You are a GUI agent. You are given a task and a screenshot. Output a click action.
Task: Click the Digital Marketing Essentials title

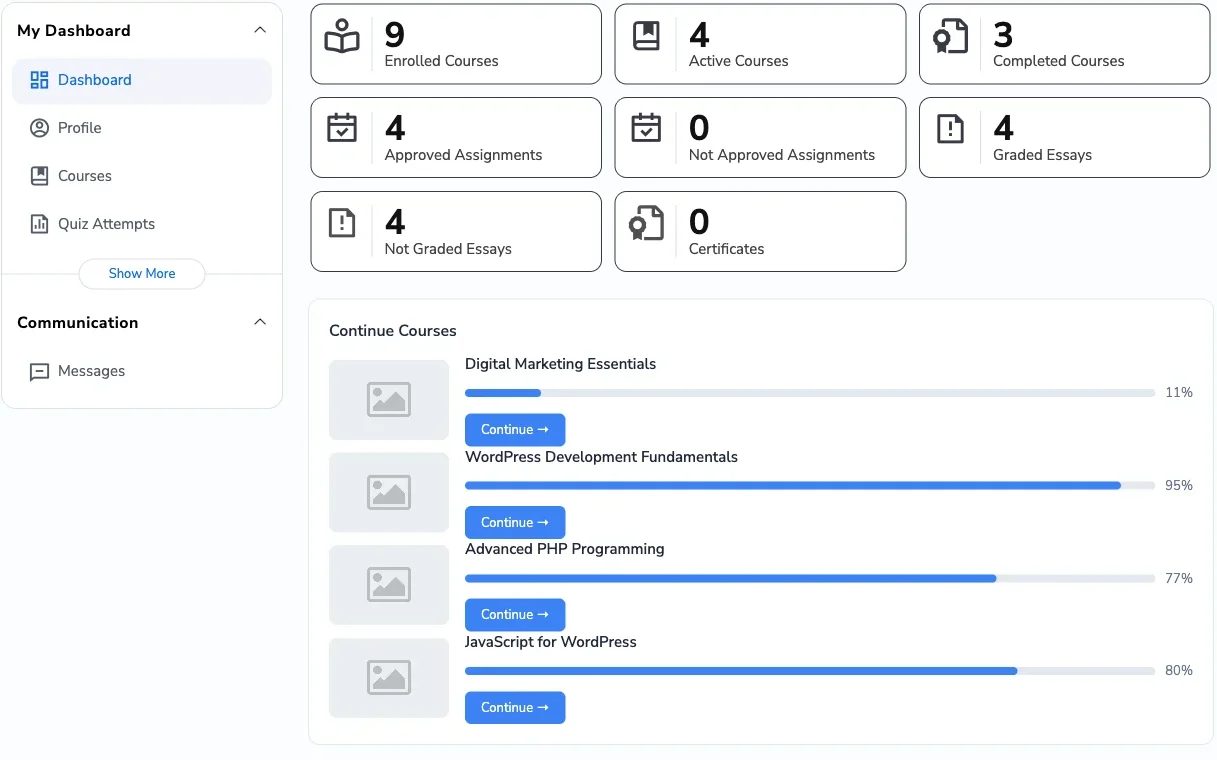point(560,364)
